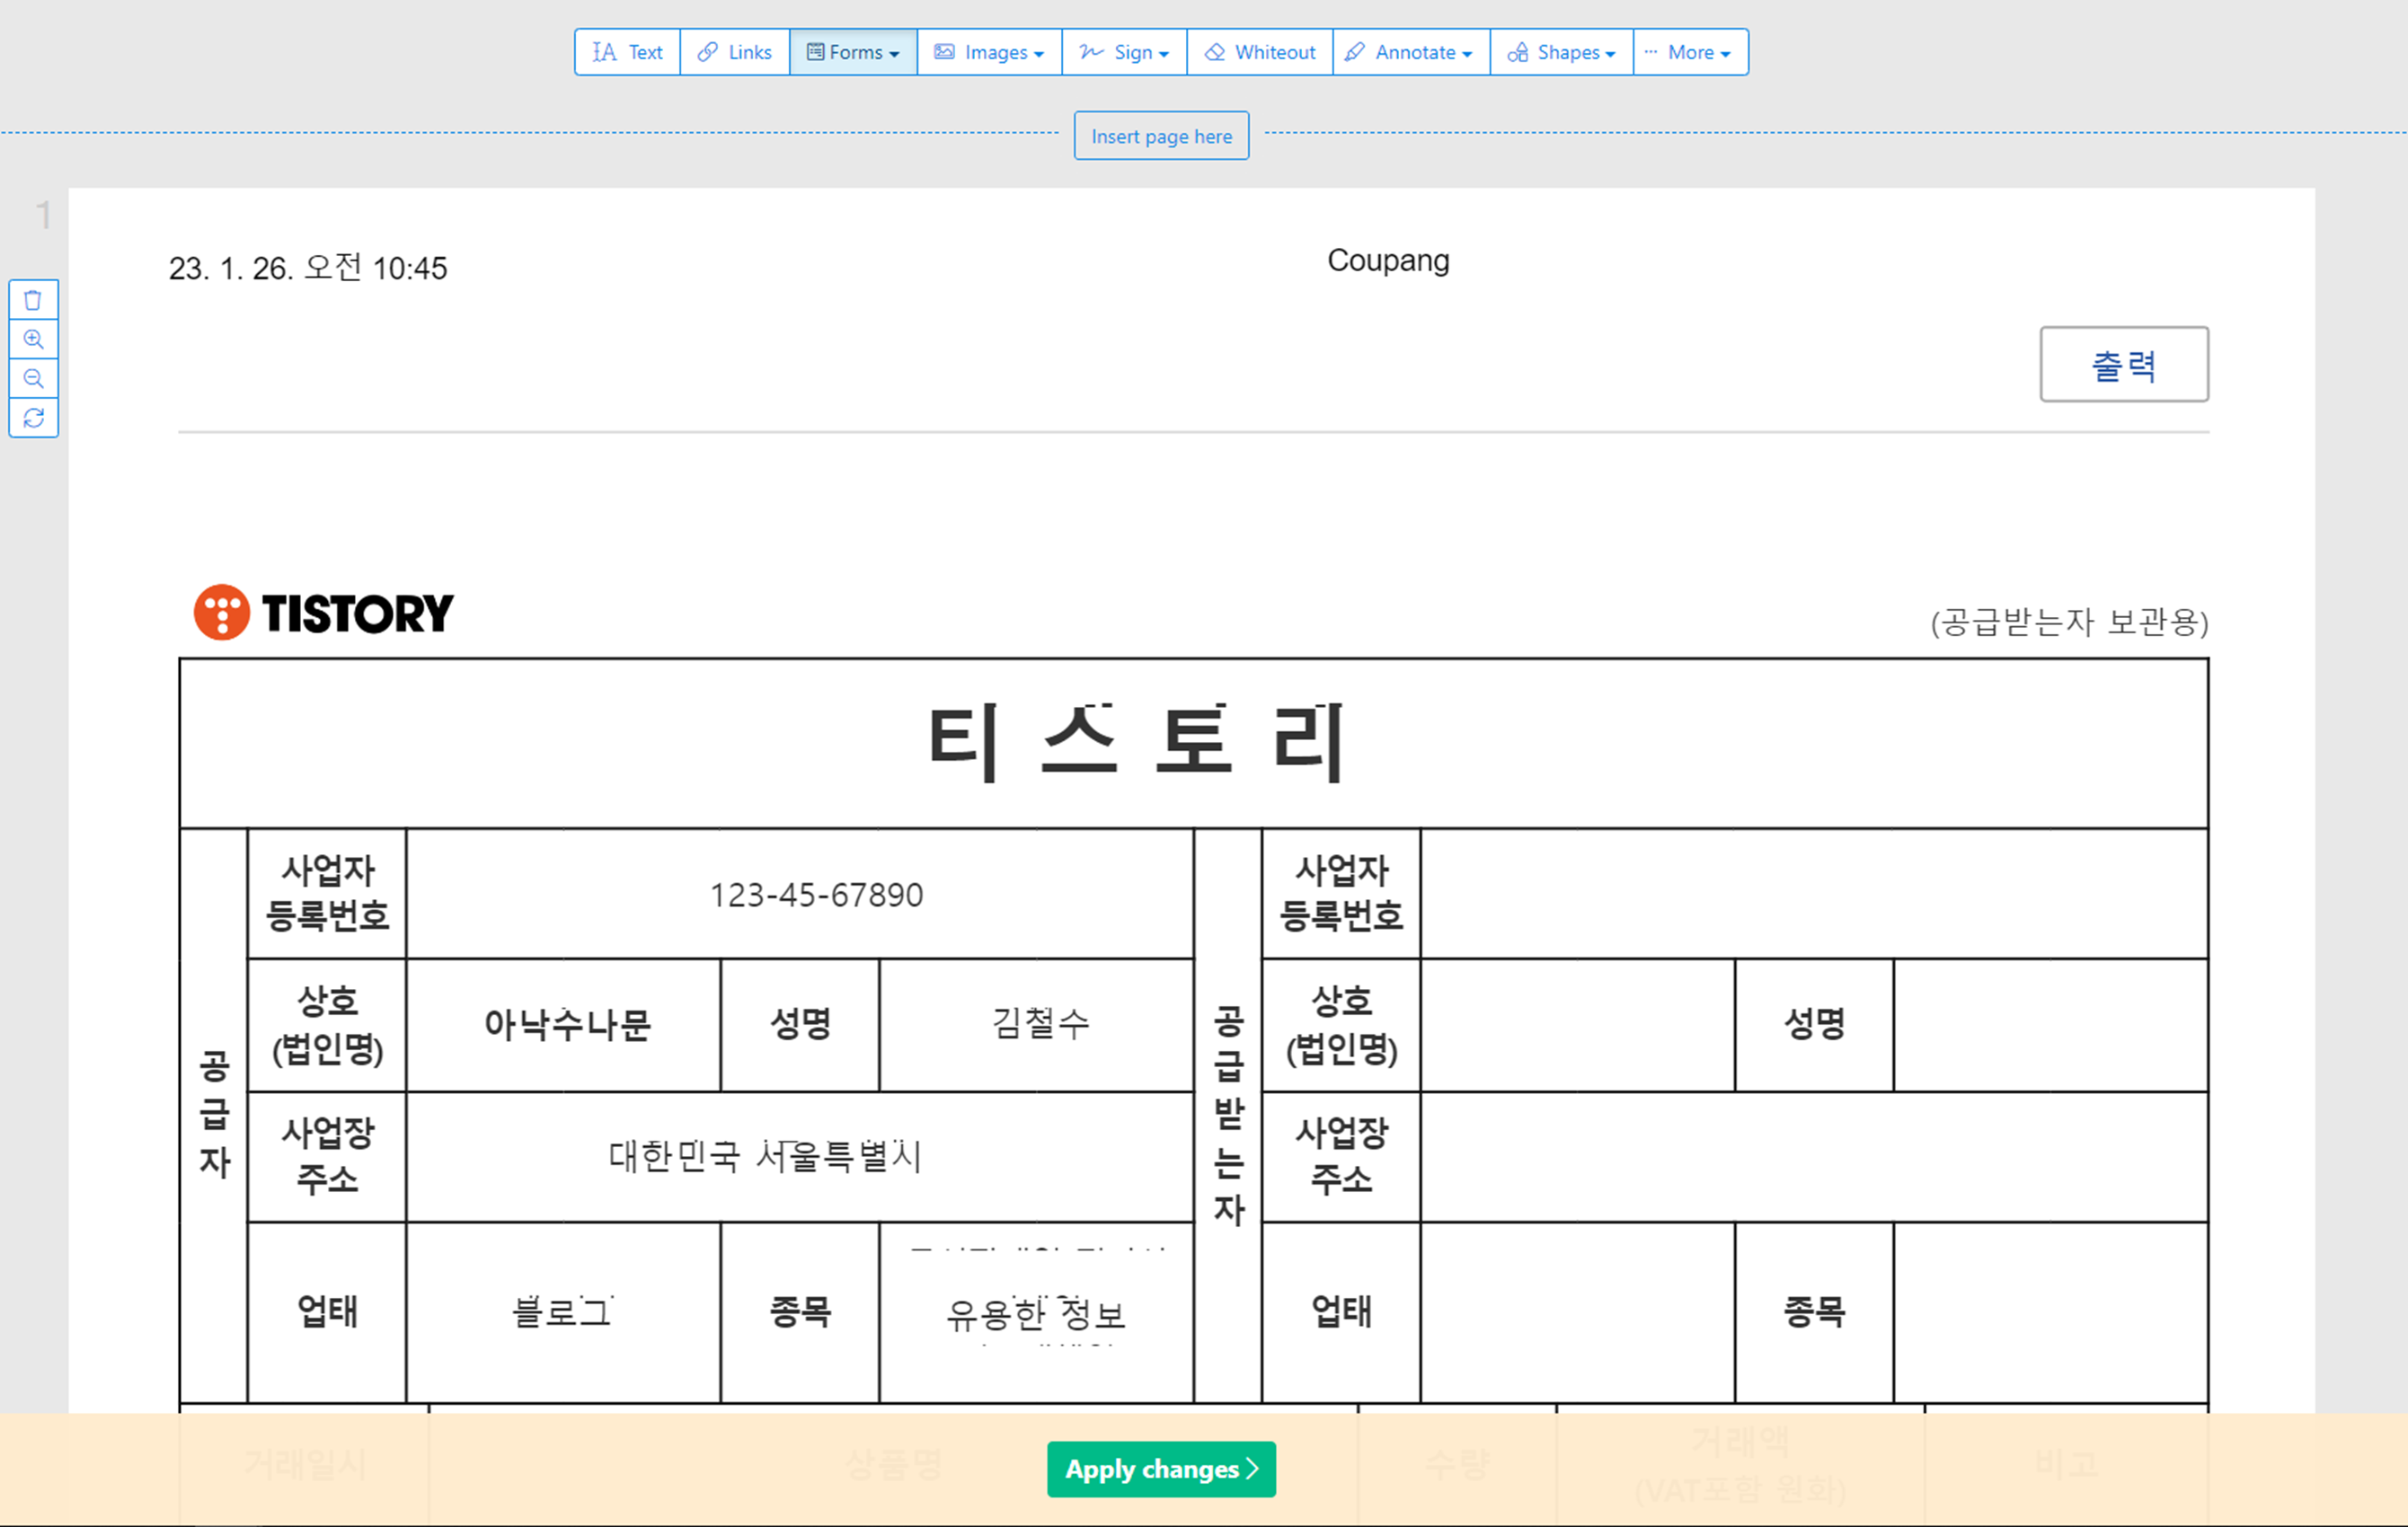Screen dimensions: 2408x1527
Task: Open the Images dropdown menu
Action: [989, 52]
